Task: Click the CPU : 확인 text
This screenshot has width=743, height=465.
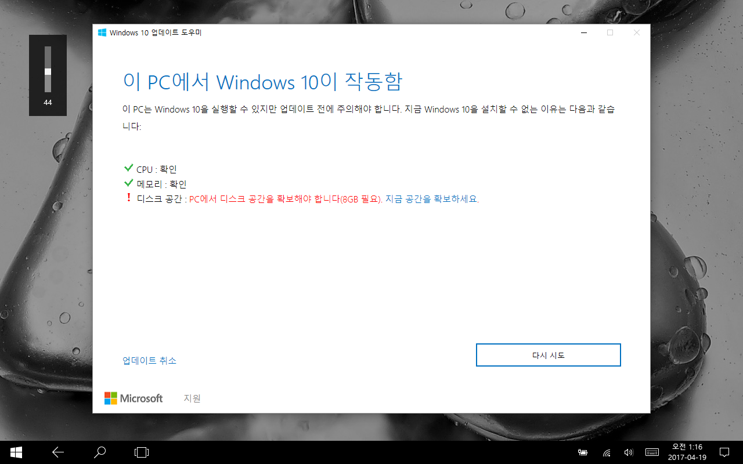Action: (156, 169)
